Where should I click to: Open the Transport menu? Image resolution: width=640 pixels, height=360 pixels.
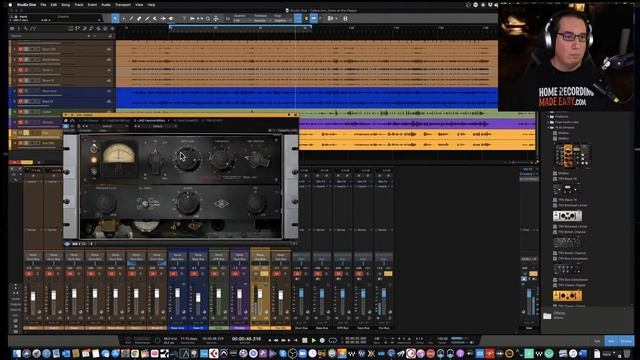point(123,5)
